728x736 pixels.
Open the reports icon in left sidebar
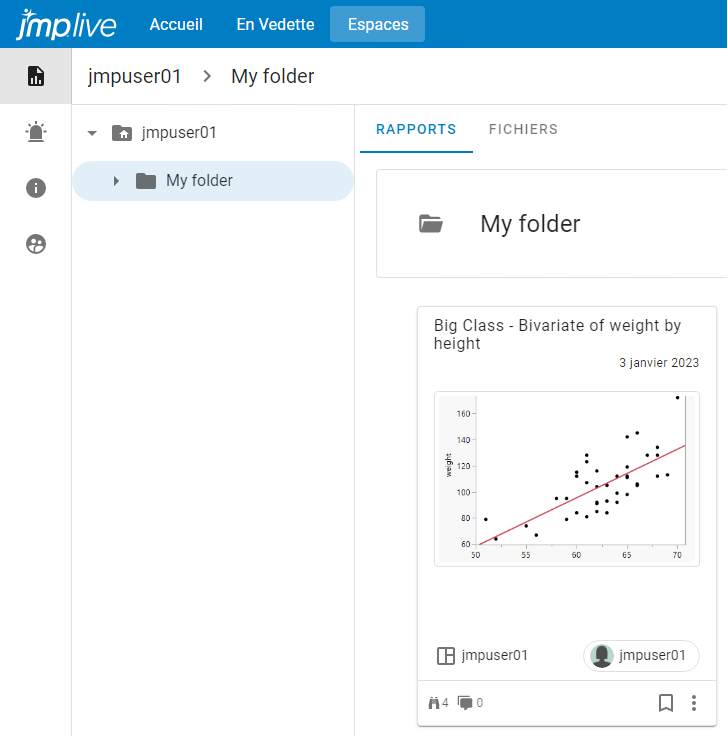click(x=36, y=76)
